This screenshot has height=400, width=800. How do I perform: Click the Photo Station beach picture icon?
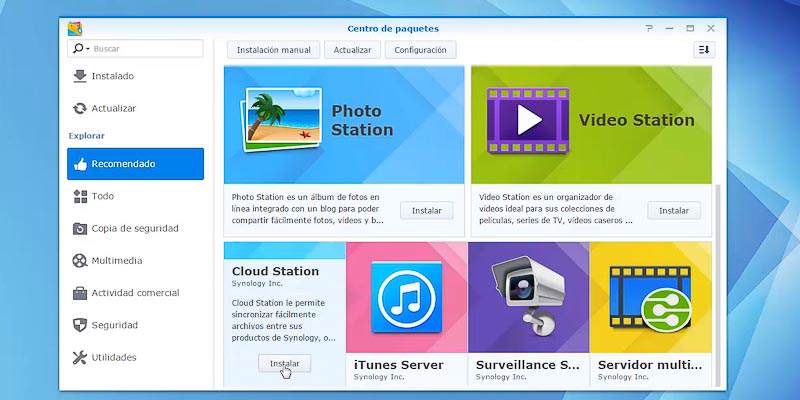coord(281,120)
